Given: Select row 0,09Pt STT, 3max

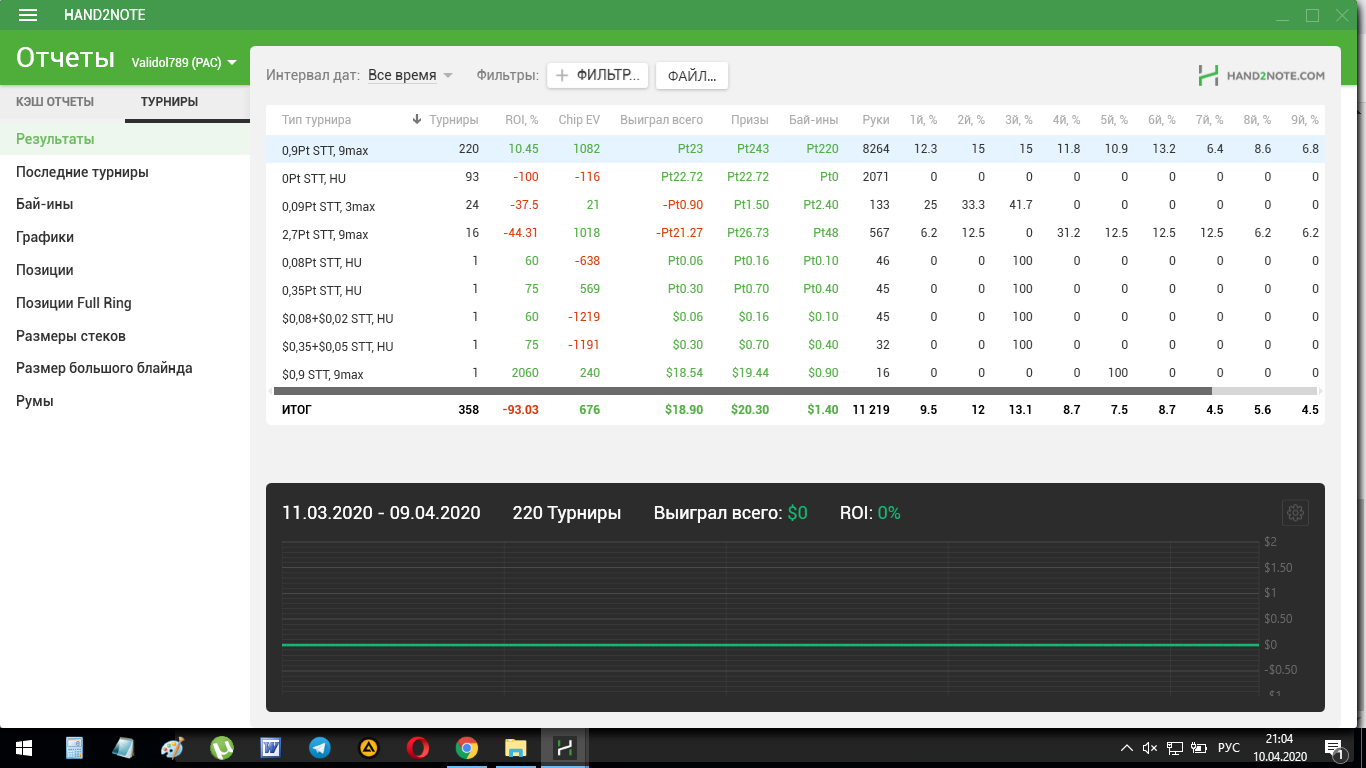Looking at the screenshot, I should [795, 206].
